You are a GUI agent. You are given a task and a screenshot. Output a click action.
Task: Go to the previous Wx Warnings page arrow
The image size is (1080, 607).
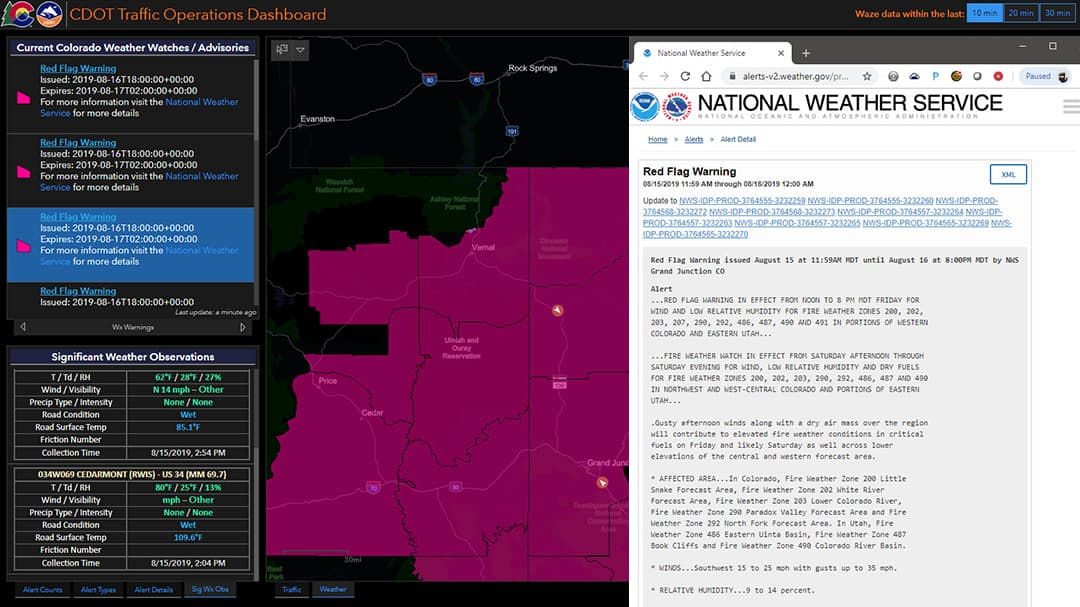pos(23,327)
